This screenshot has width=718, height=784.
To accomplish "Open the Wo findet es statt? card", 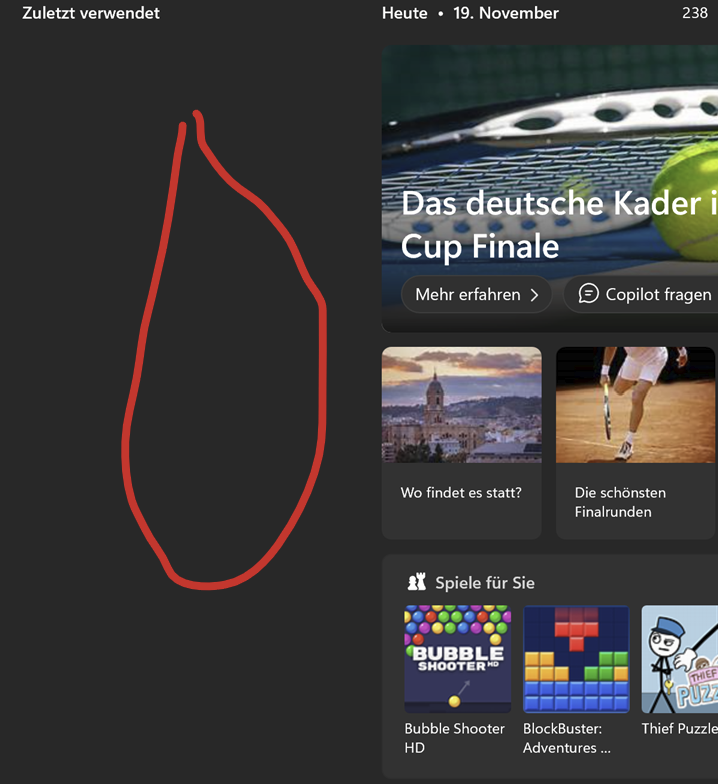I will coord(462,442).
